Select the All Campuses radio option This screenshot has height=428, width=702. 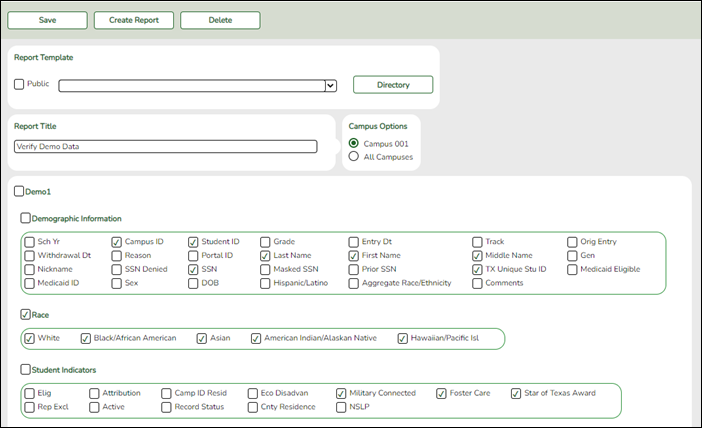(x=354, y=156)
